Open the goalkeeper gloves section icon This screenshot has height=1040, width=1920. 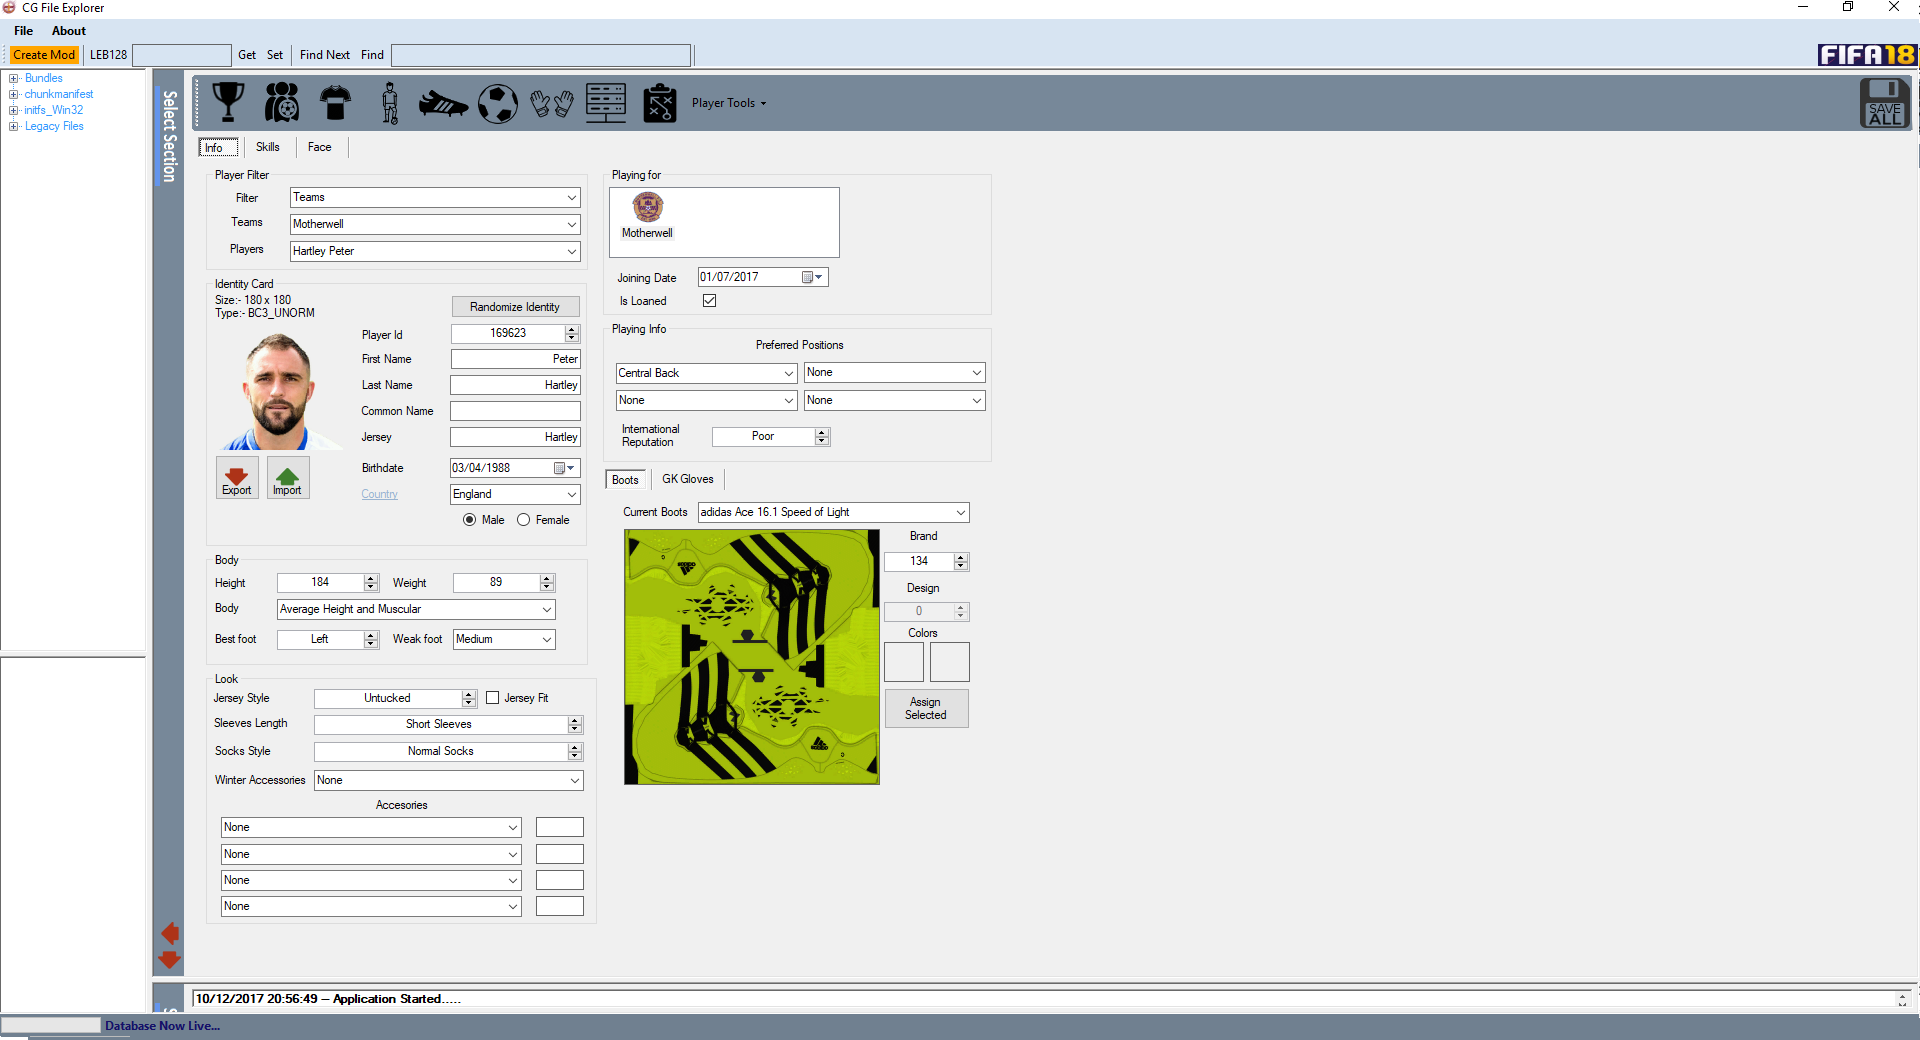pos(551,103)
